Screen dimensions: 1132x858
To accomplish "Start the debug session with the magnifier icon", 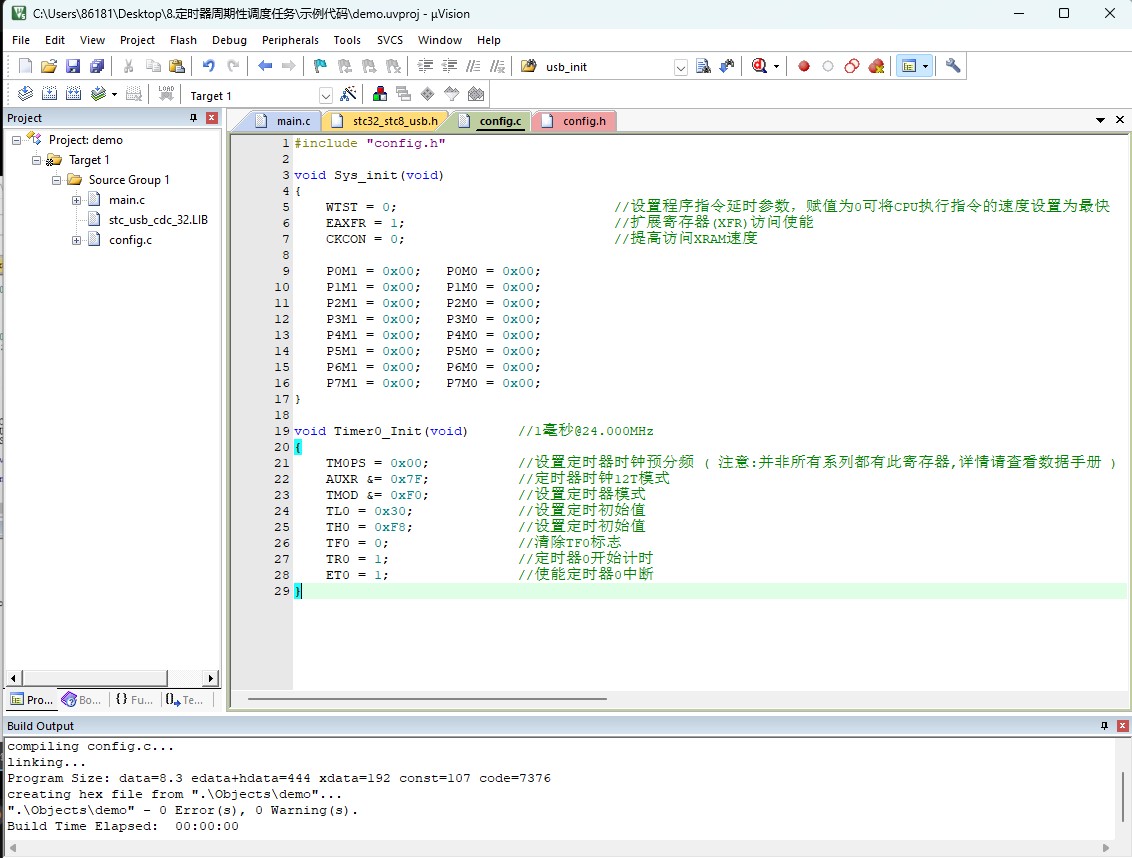I will tap(759, 66).
